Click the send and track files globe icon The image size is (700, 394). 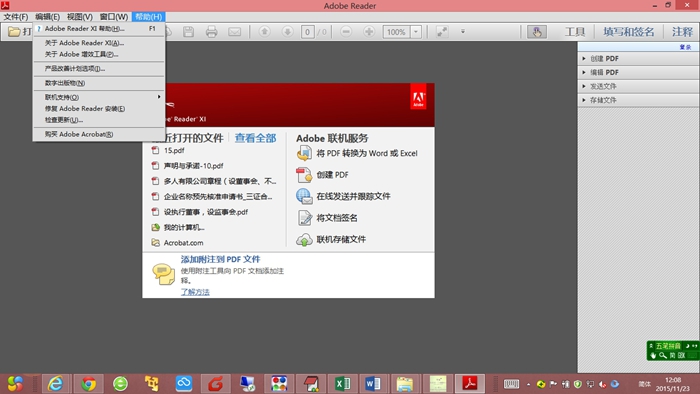point(304,196)
